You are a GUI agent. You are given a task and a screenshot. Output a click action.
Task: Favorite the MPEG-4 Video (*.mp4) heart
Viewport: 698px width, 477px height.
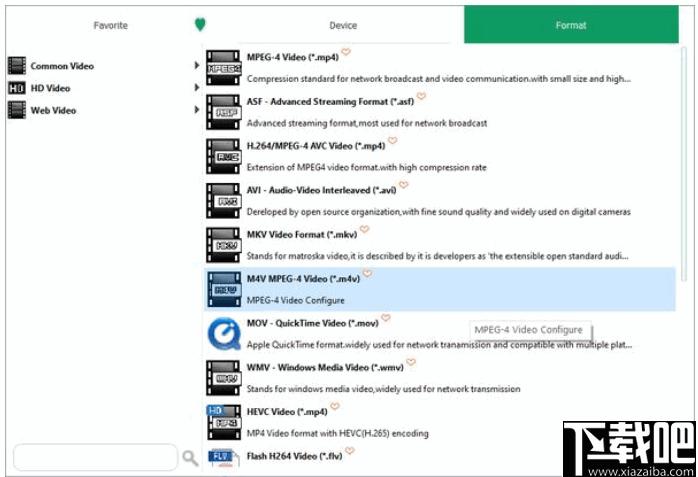[346, 52]
